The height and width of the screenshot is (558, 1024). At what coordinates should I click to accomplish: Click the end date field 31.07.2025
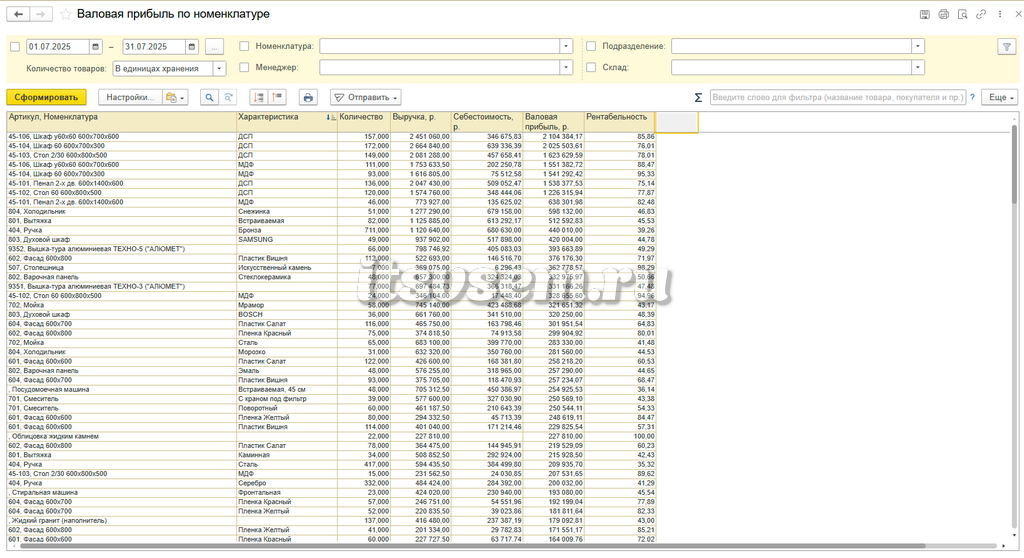pyautogui.click(x=153, y=46)
